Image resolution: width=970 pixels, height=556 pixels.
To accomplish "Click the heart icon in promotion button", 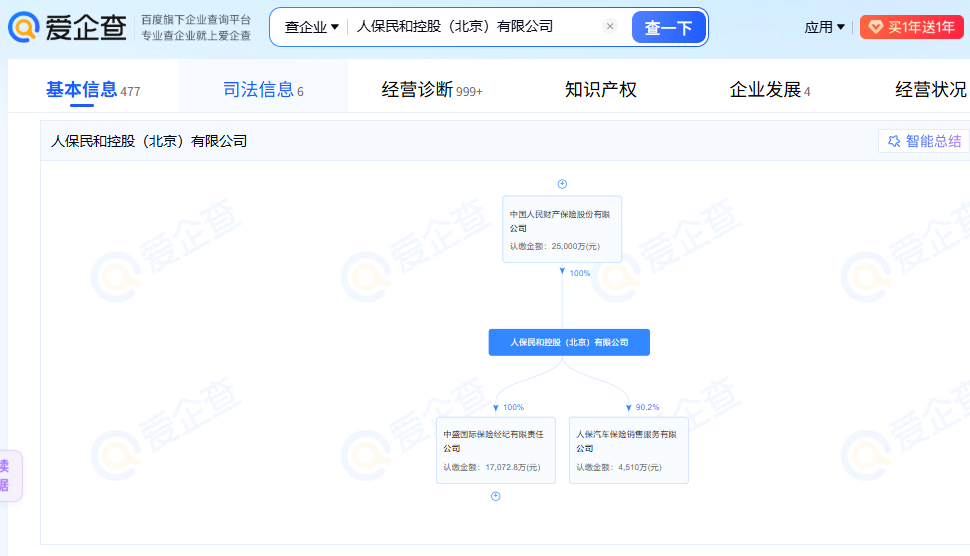I will tap(875, 27).
